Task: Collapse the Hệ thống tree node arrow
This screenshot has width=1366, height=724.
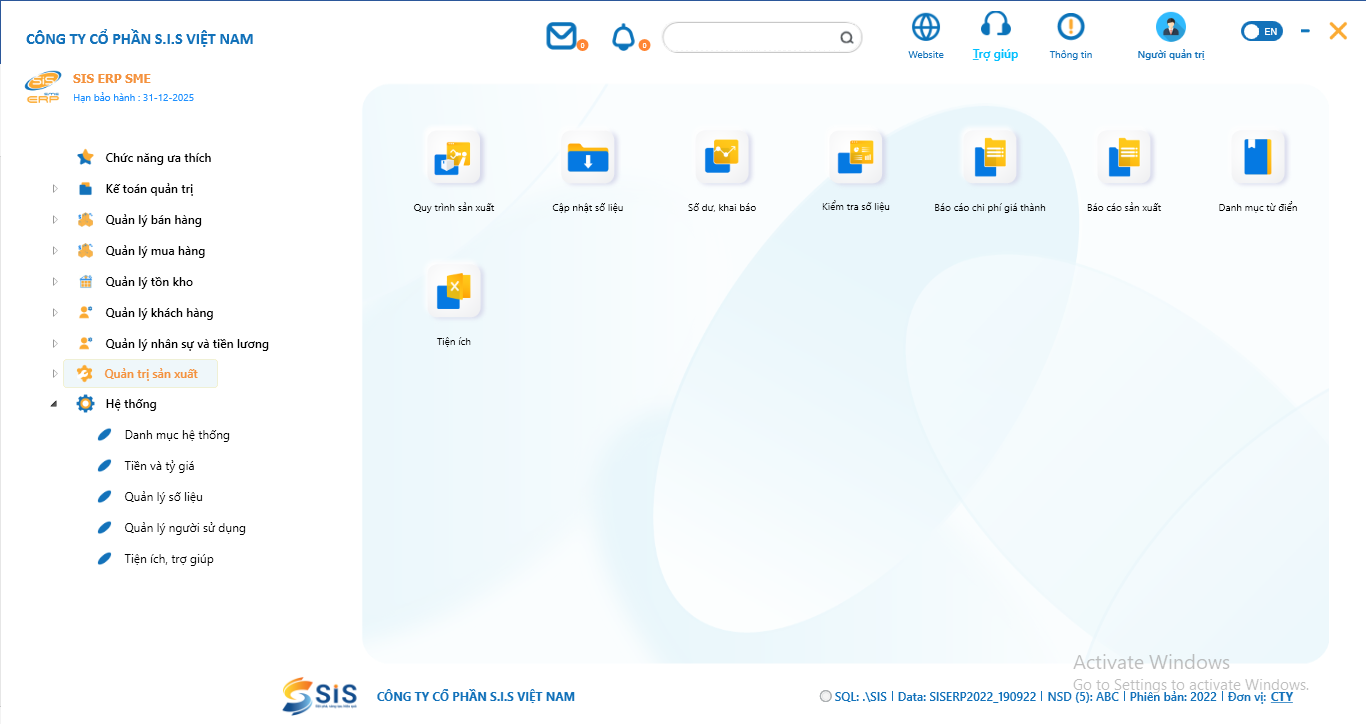Action: point(54,405)
